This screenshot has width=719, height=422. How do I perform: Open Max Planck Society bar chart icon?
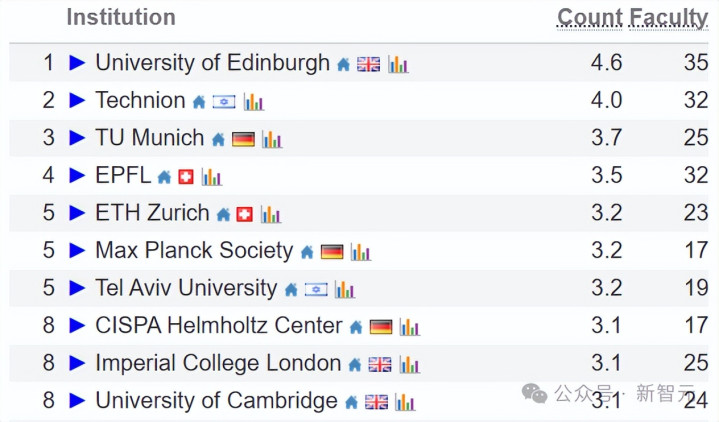click(360, 252)
